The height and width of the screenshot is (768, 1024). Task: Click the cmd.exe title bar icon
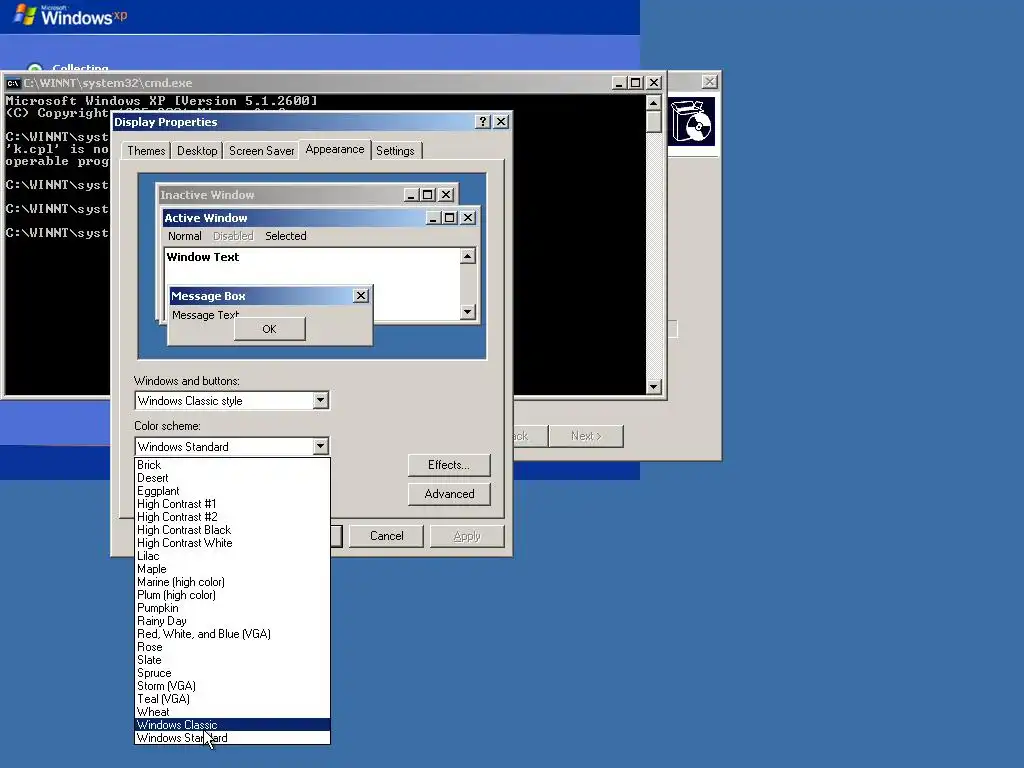tap(13, 83)
